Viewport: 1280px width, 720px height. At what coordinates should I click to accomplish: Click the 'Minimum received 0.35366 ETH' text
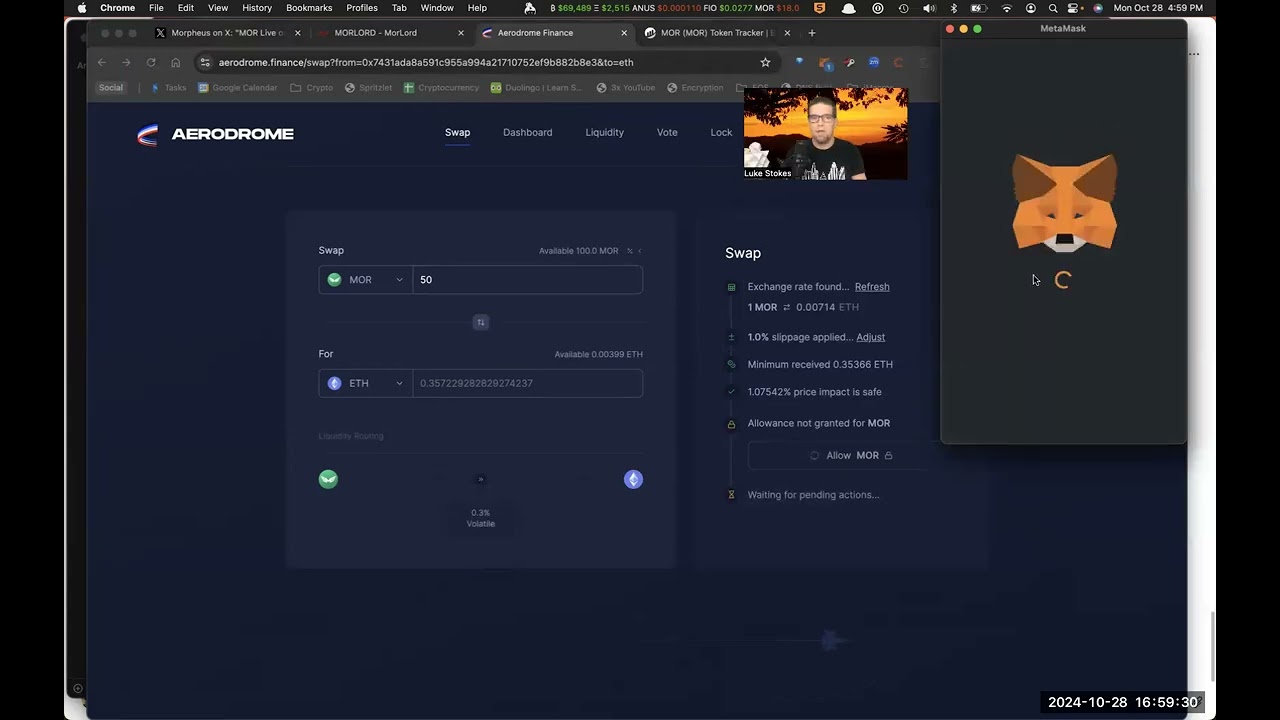(x=820, y=365)
